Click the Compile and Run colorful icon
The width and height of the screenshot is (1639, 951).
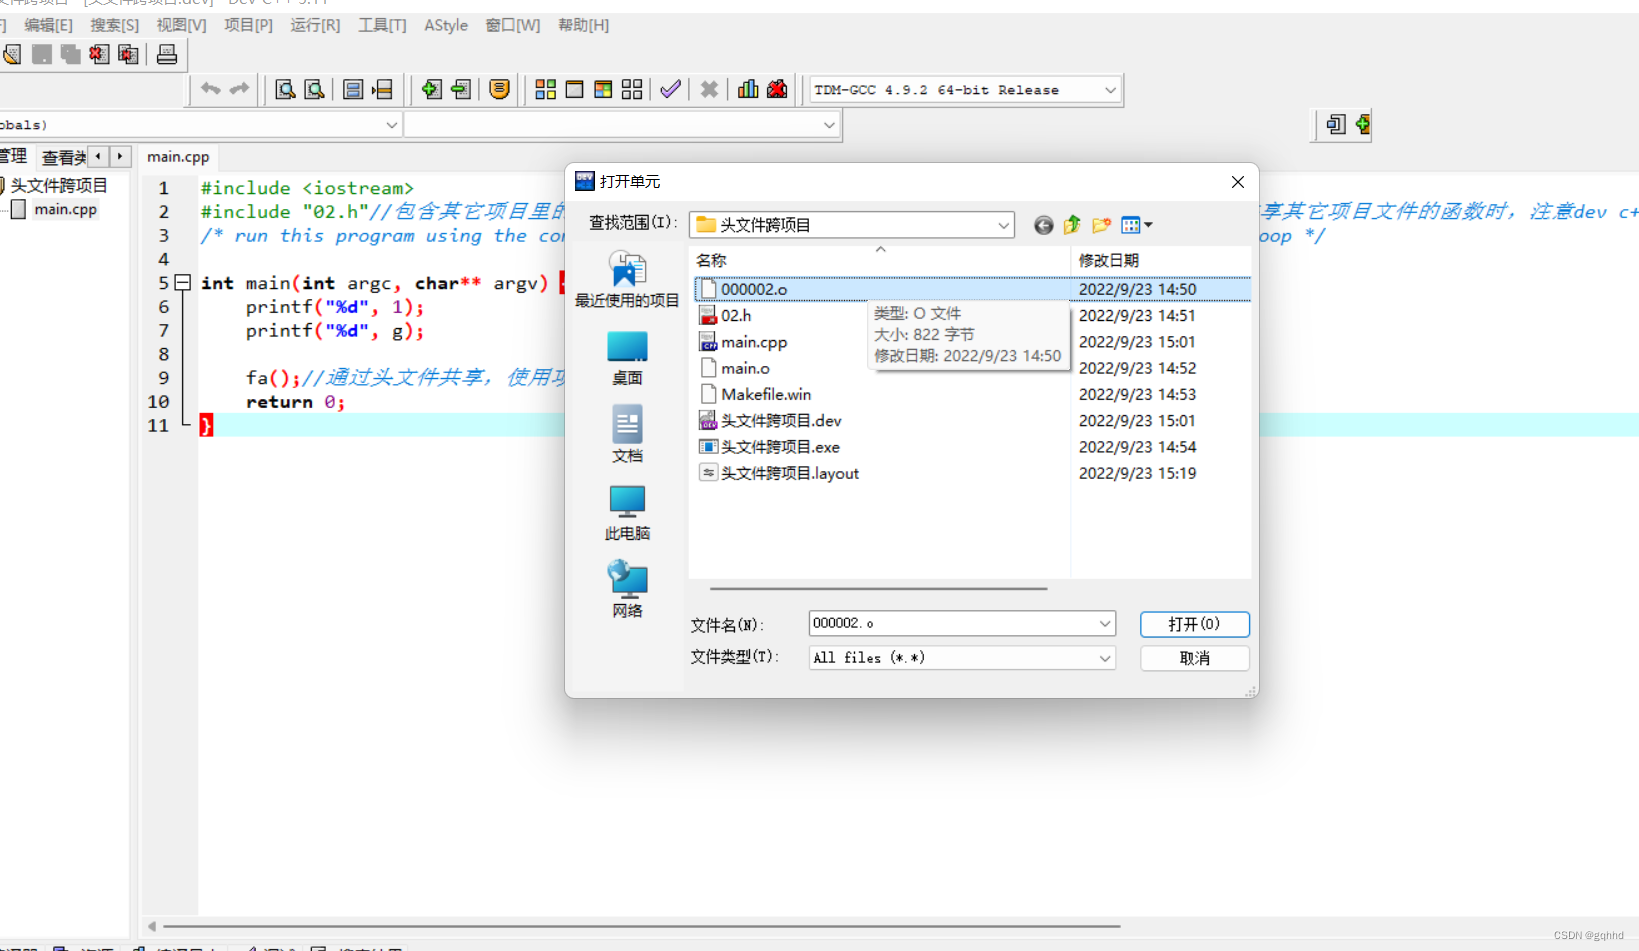point(603,89)
